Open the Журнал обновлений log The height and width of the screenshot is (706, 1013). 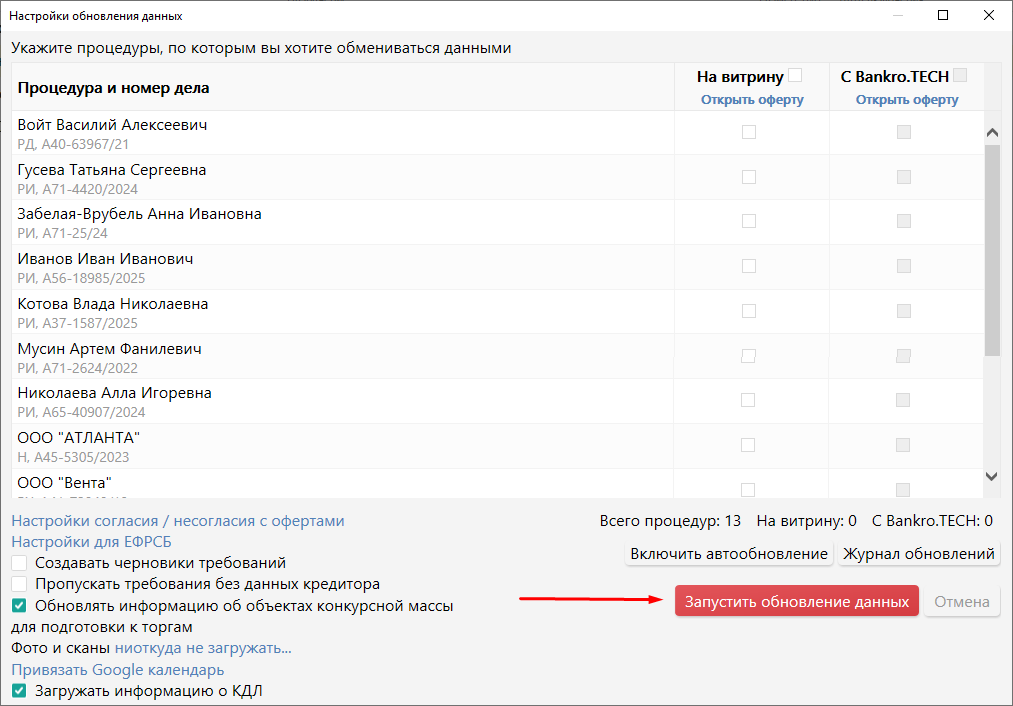click(x=918, y=554)
